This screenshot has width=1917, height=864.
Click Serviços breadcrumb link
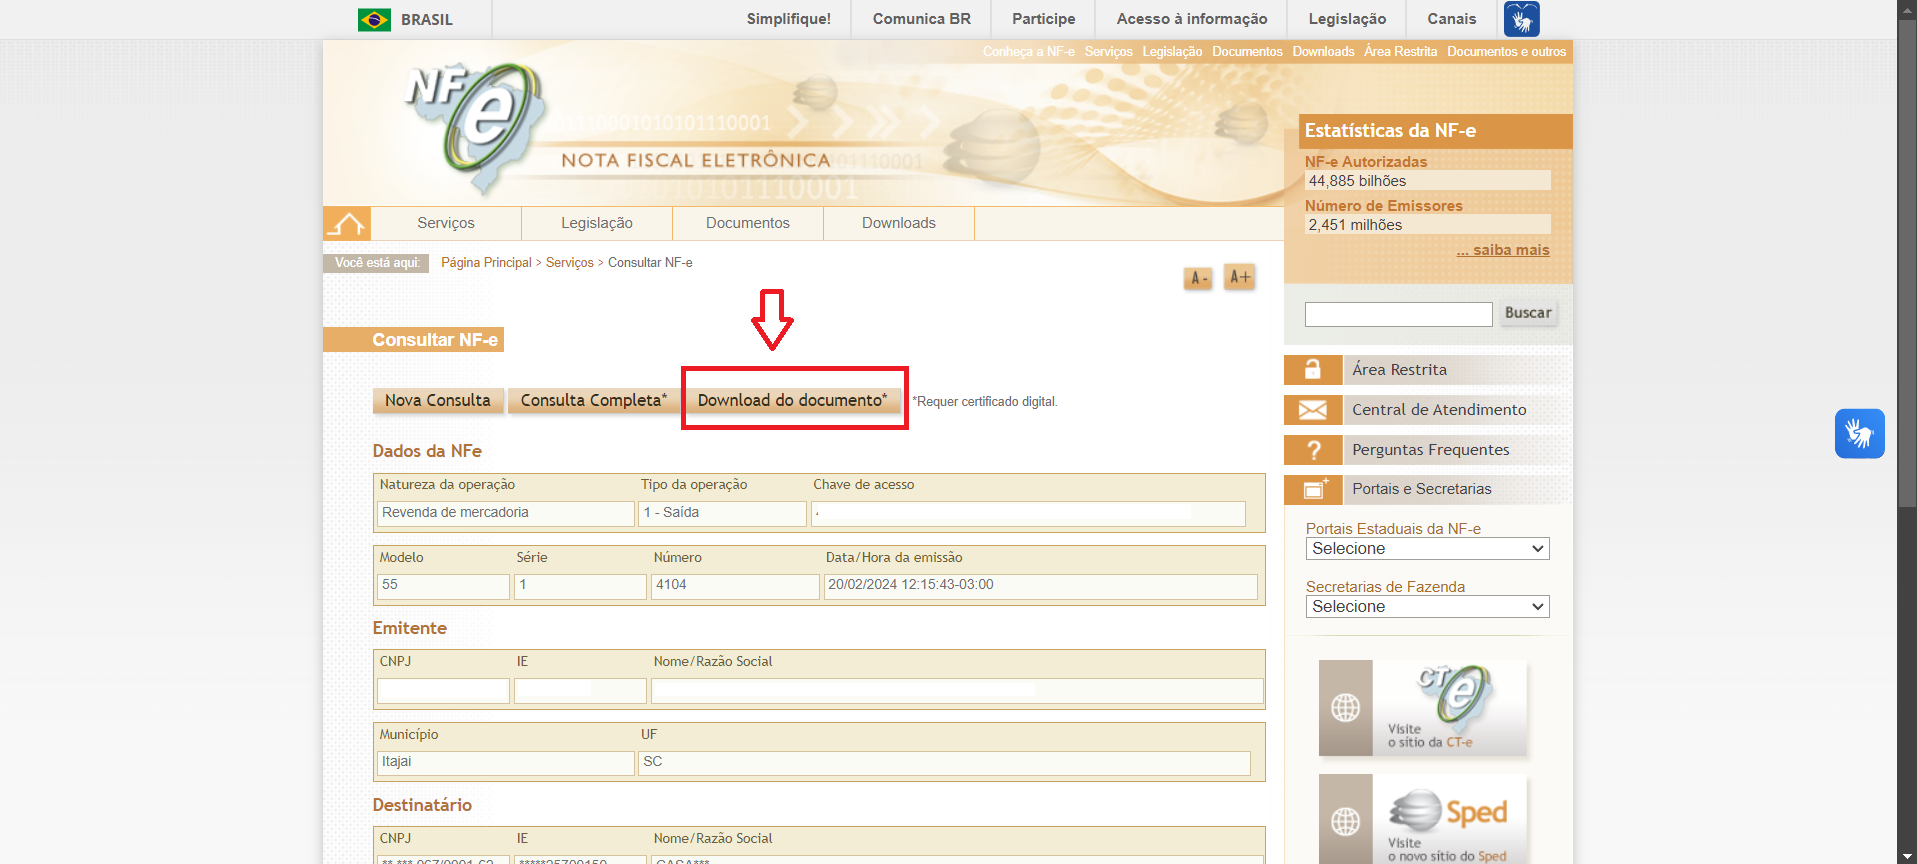(x=570, y=263)
